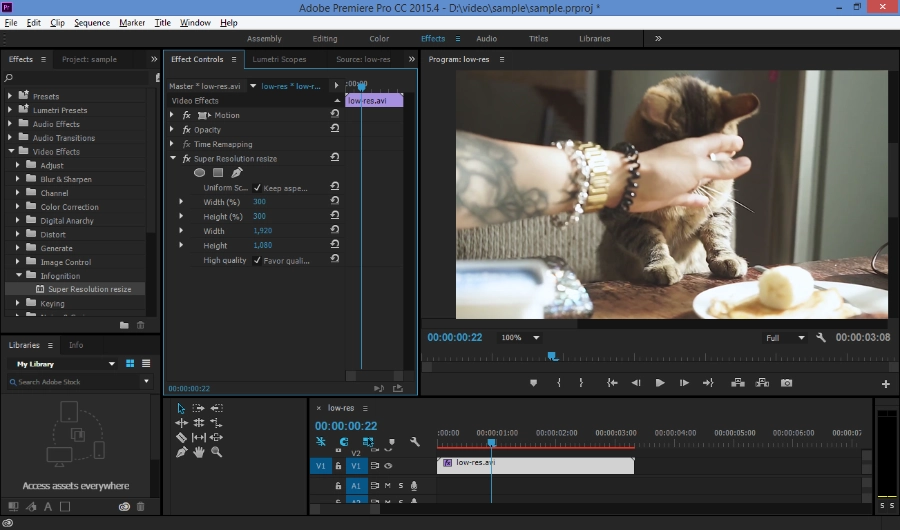Viewport: 900px width, 530px height.
Task: Click the Lift button
Action: tap(738, 383)
